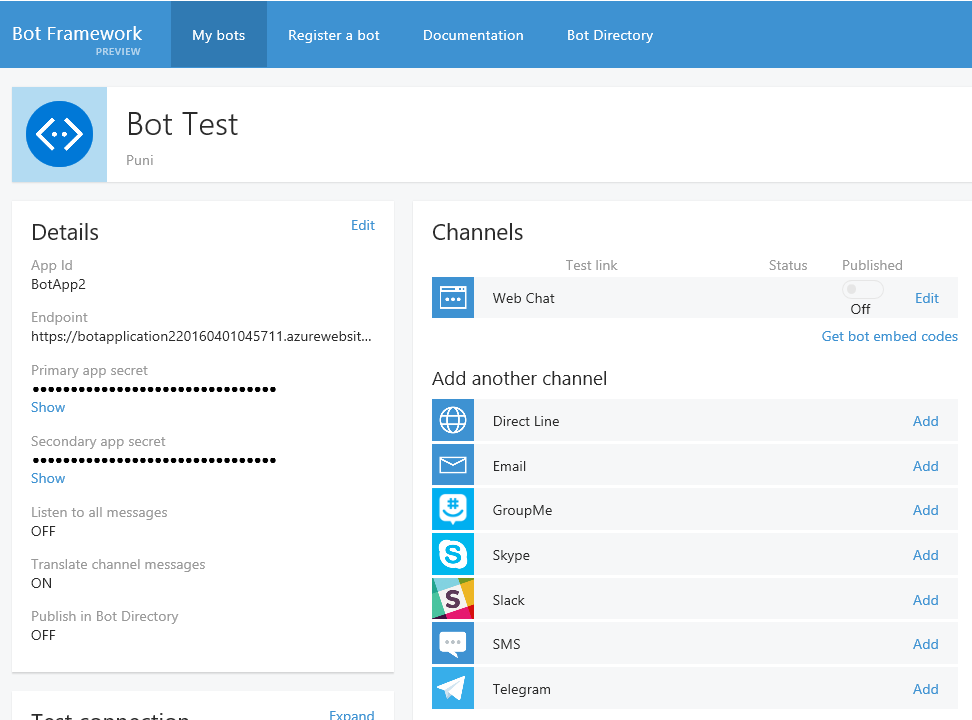Edit the Web Chat channel
This screenshot has width=972, height=720.
tap(927, 298)
